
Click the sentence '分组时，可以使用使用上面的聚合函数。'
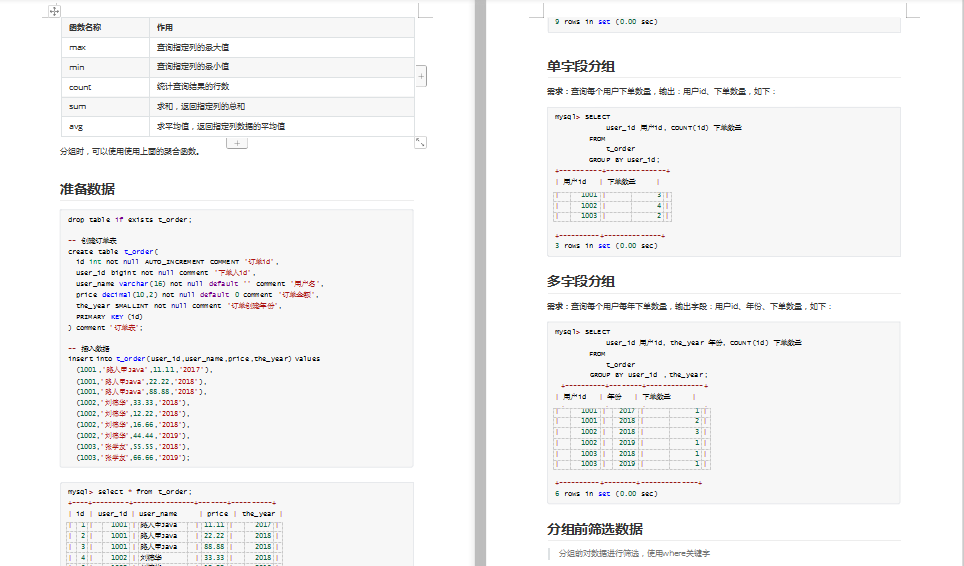130,151
